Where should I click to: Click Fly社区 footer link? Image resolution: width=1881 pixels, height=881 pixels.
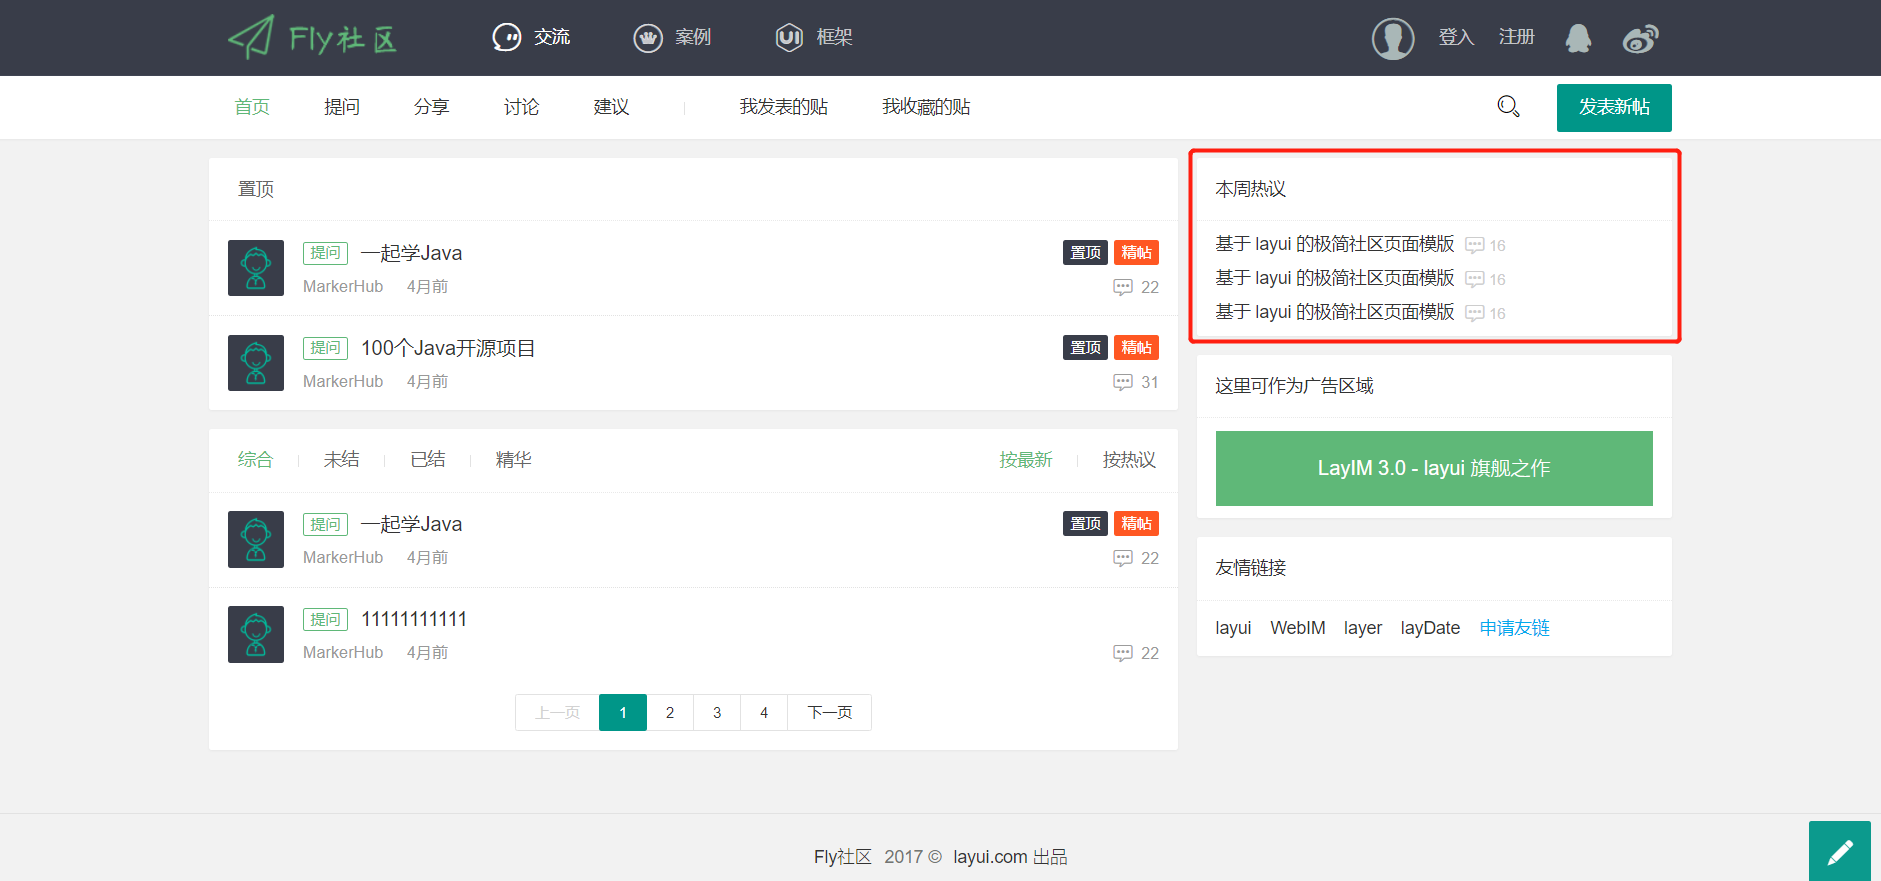coord(843,857)
